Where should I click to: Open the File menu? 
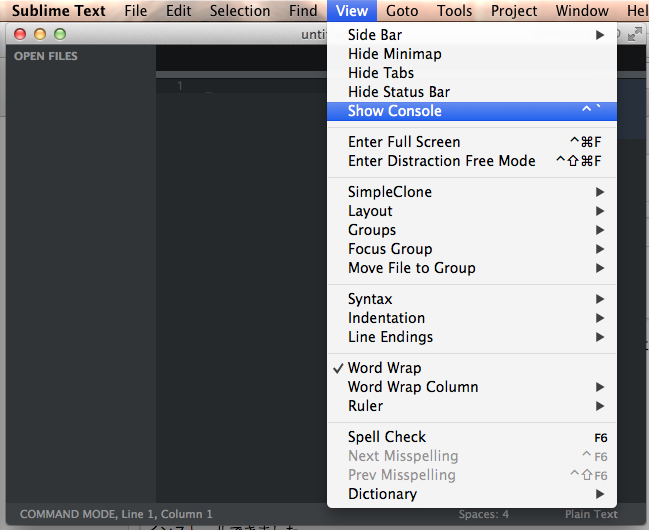click(135, 11)
